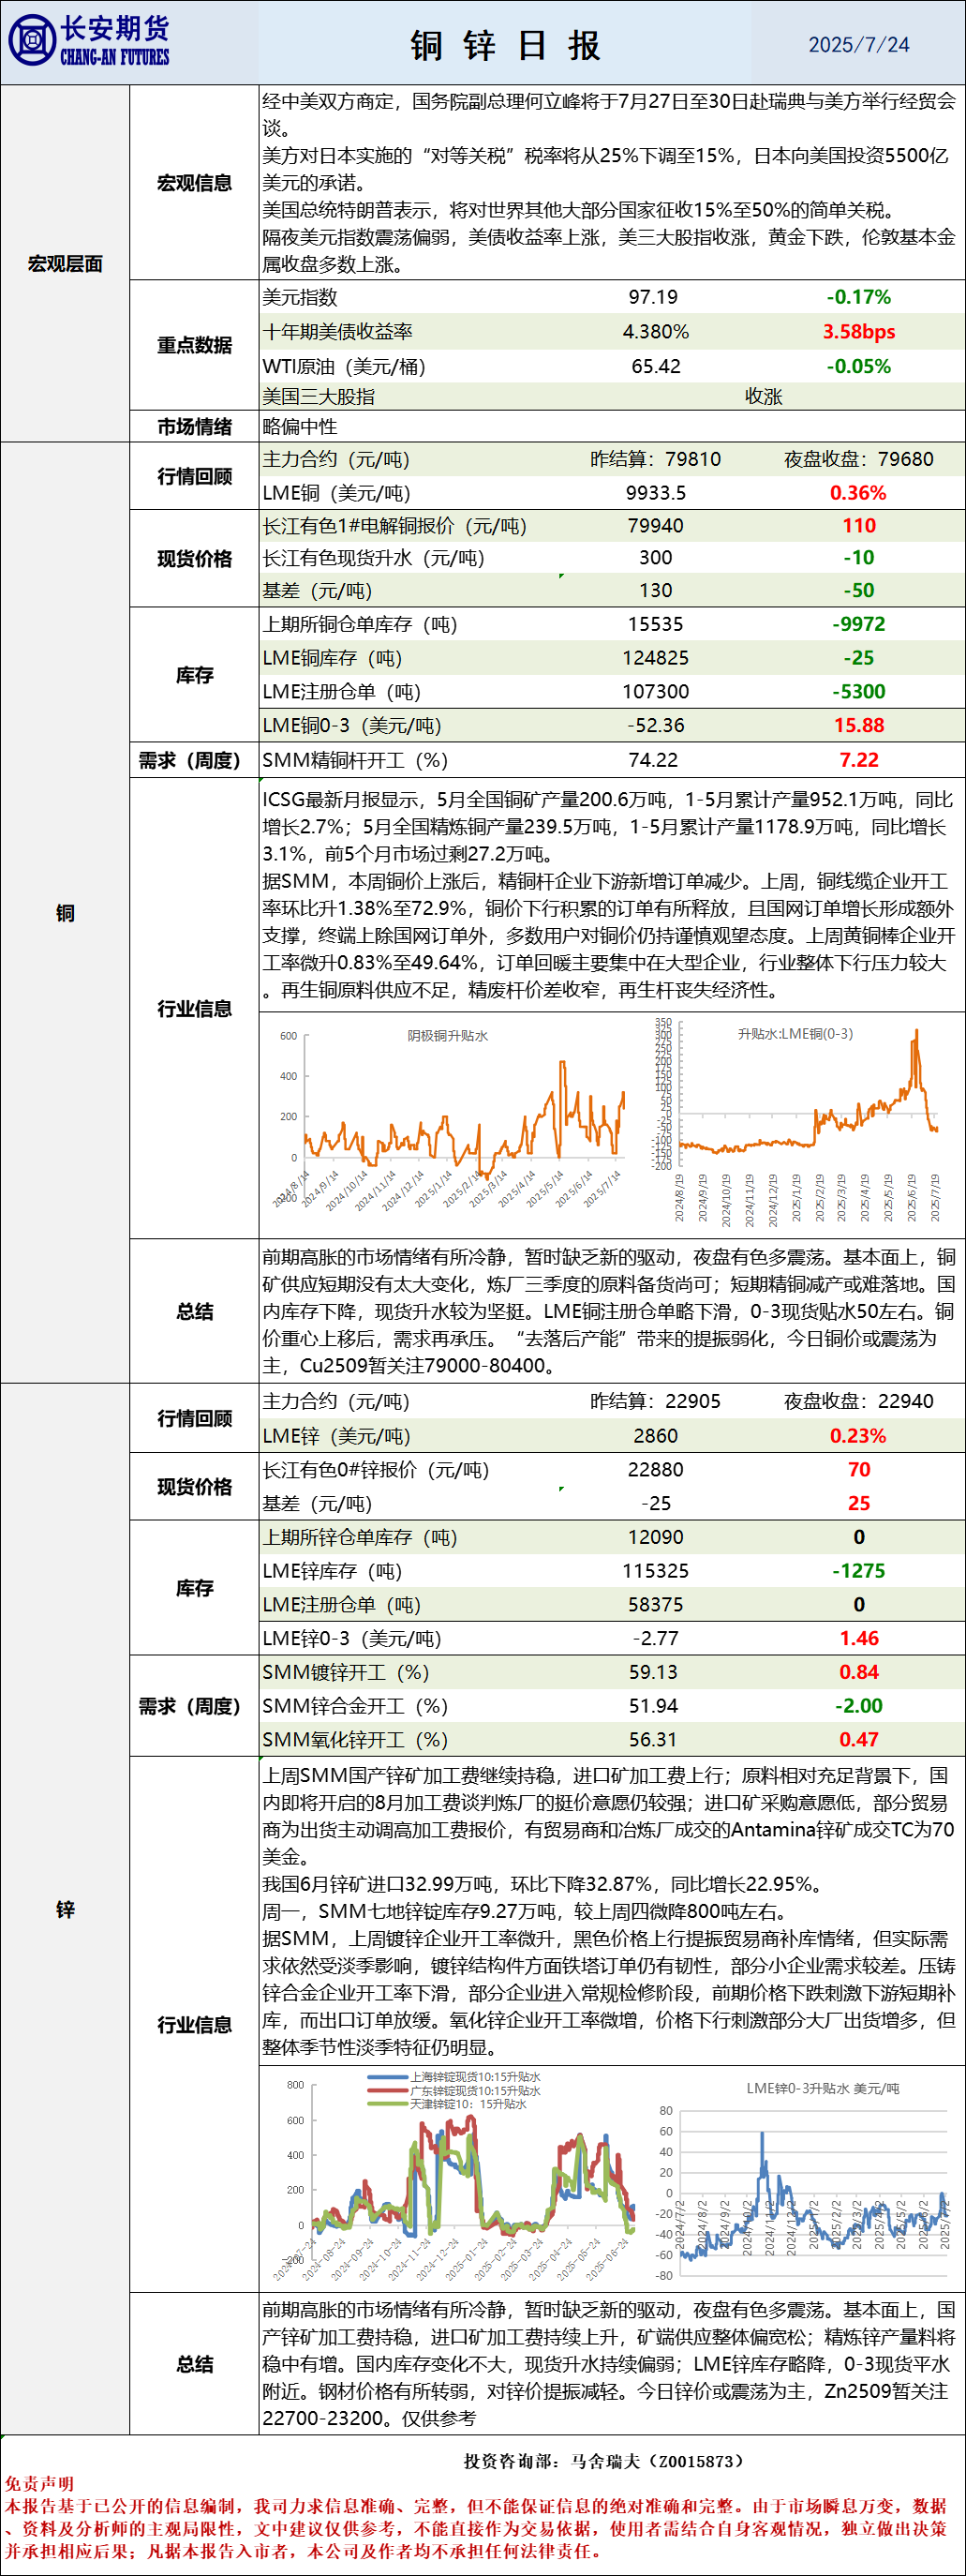The width and height of the screenshot is (966, 2576).
Task: Click the zinc 基差 value -25
Action: click(x=656, y=1504)
